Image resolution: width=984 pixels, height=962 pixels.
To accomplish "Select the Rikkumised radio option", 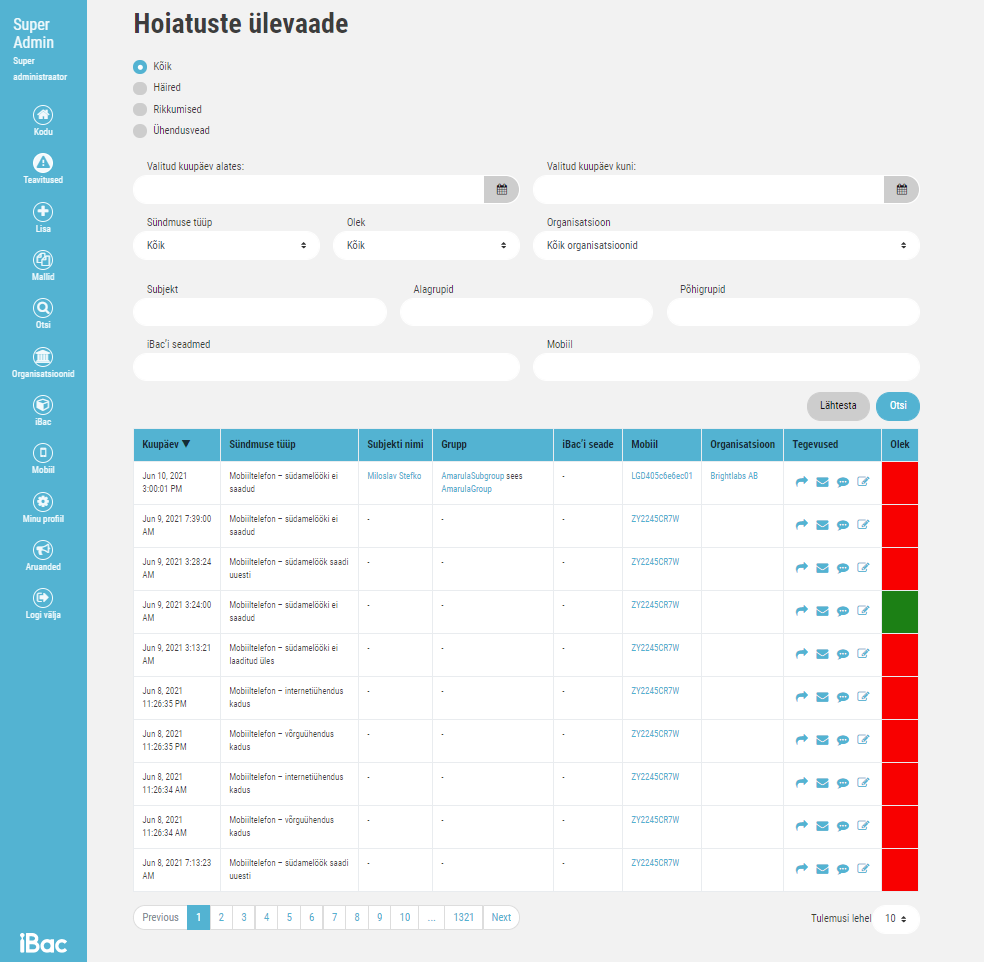I will click(140, 109).
